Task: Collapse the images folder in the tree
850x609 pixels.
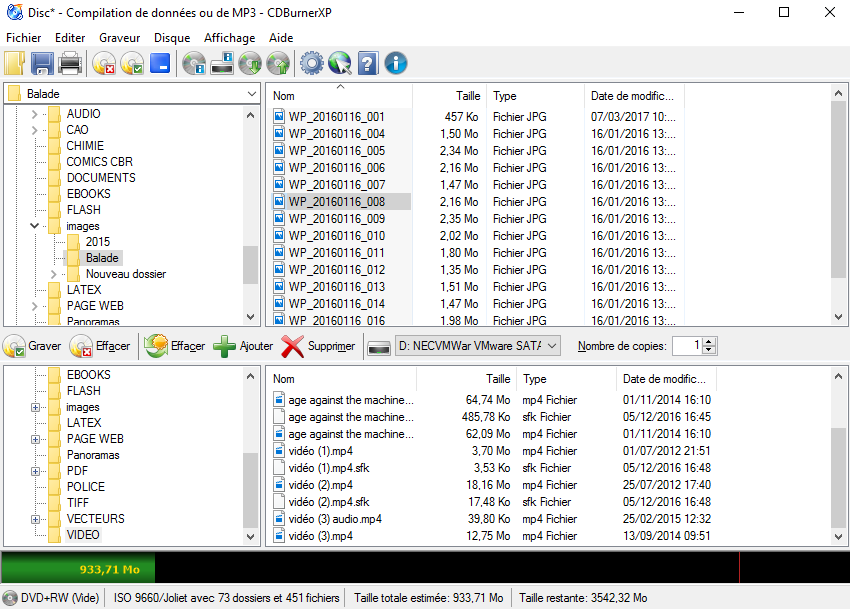Action: [32, 226]
